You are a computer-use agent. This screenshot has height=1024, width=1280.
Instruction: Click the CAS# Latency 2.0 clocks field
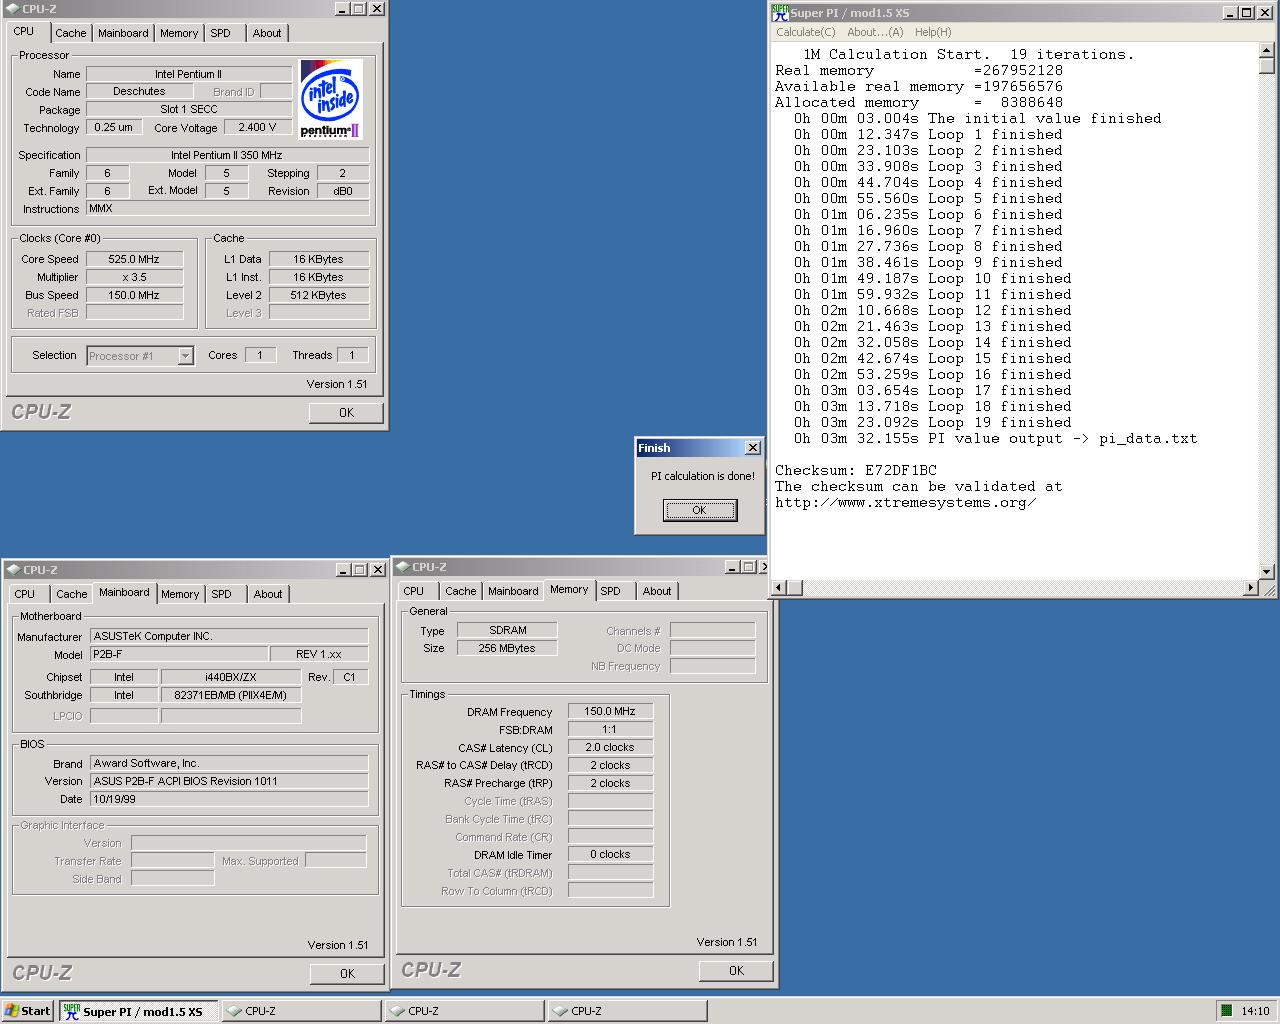click(610, 747)
